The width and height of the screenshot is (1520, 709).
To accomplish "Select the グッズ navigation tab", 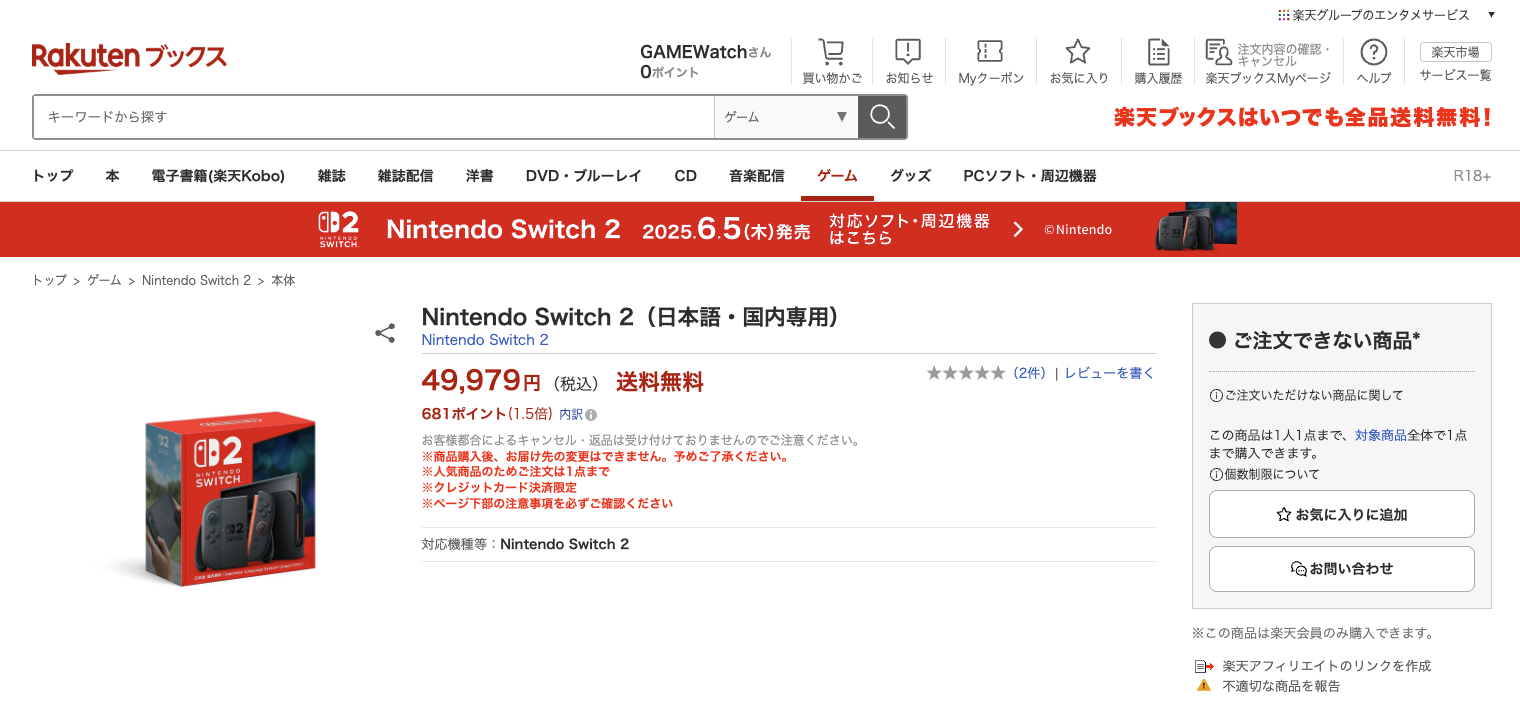I will (910, 175).
